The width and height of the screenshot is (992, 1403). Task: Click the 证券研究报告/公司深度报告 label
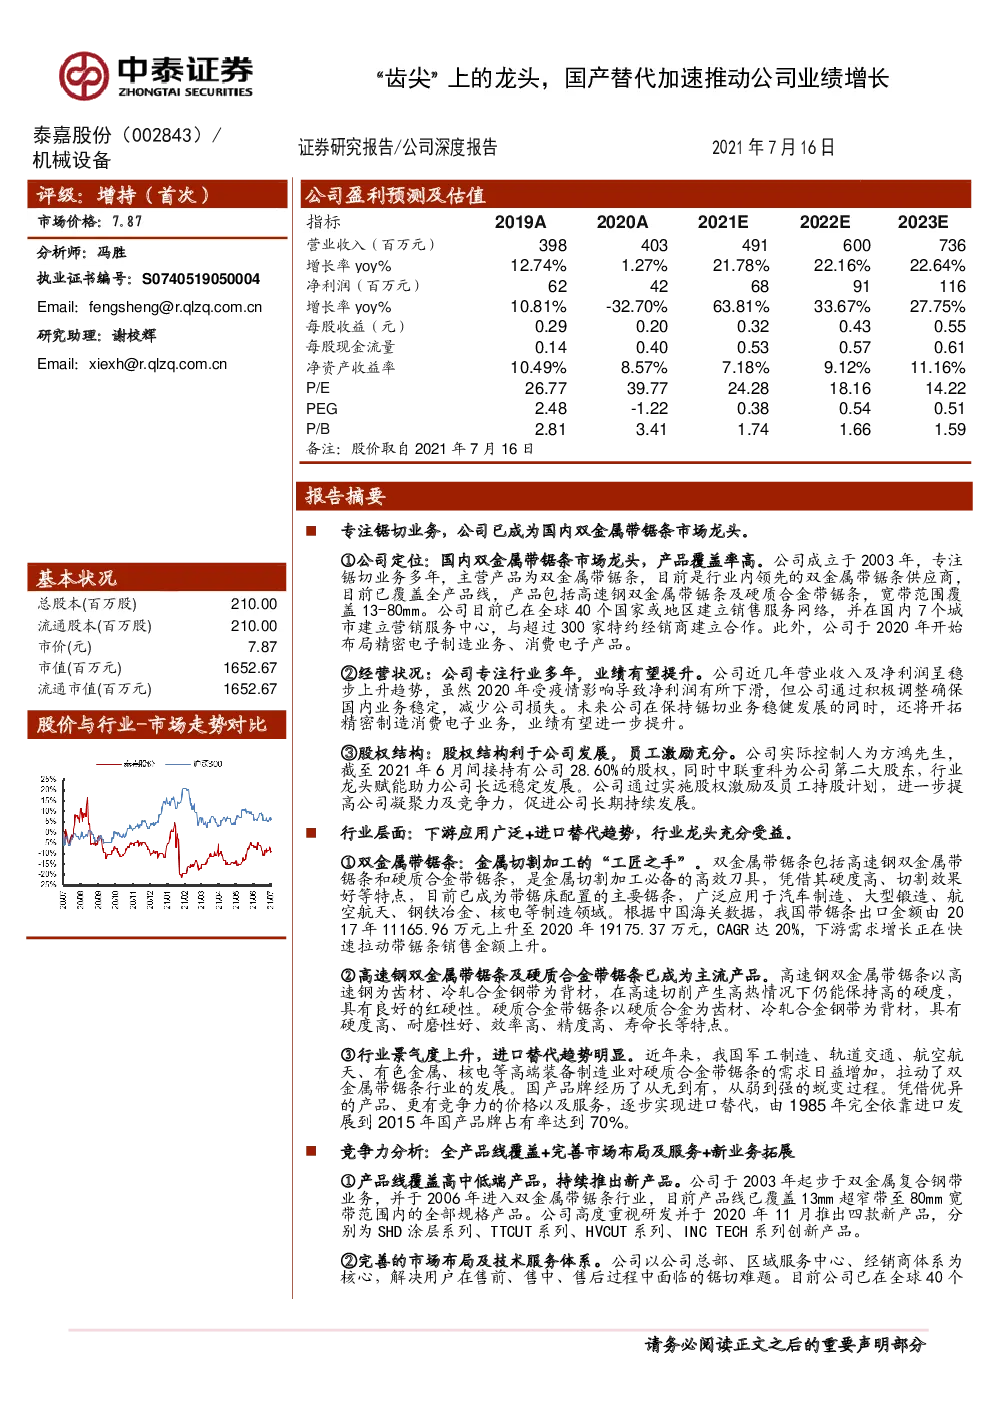point(398,147)
